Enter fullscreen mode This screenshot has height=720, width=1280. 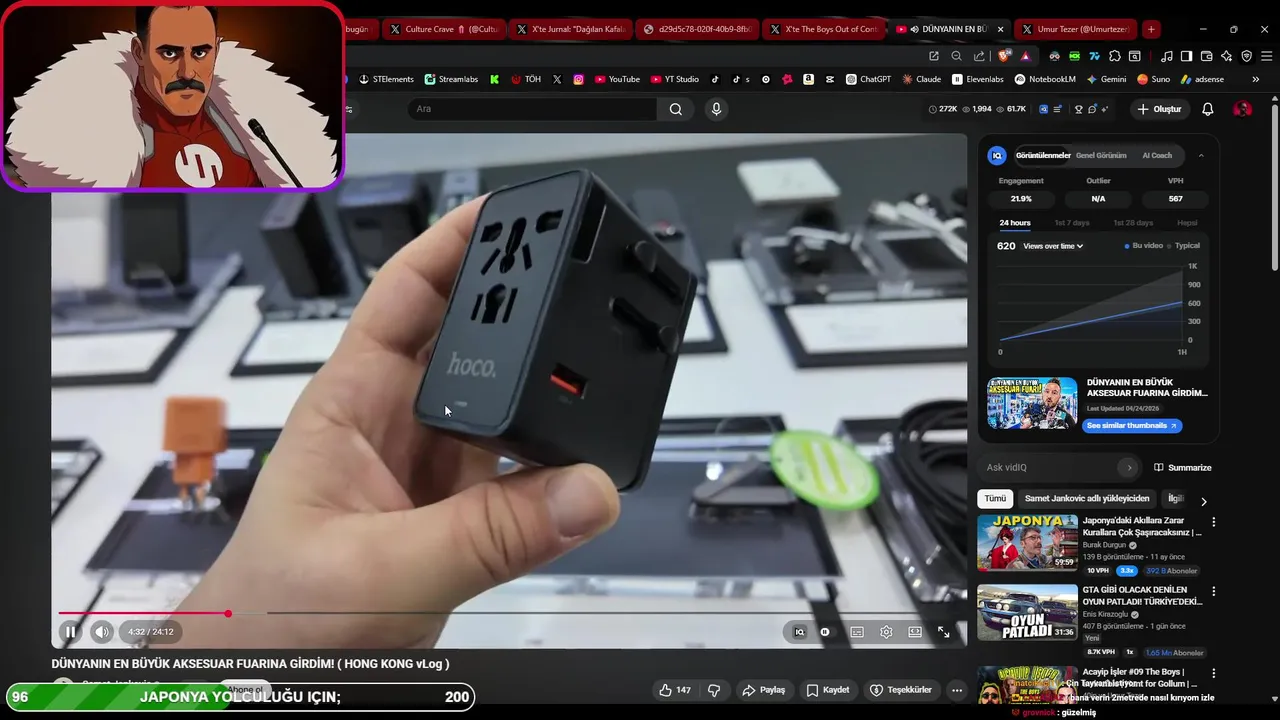[x=943, y=632]
